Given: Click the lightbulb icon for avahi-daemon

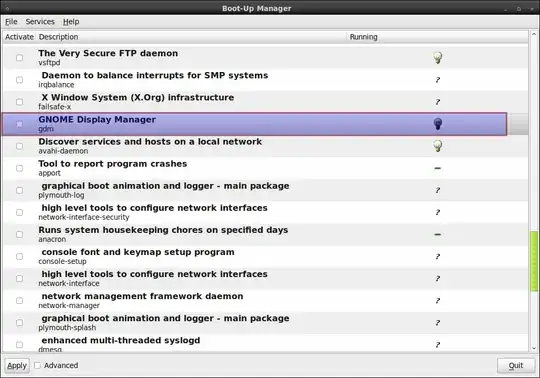Looking at the screenshot, I should pyautogui.click(x=437, y=146).
